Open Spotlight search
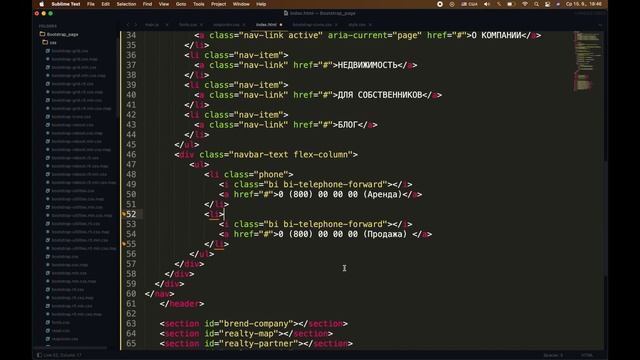640x360 pixels. 536,4
